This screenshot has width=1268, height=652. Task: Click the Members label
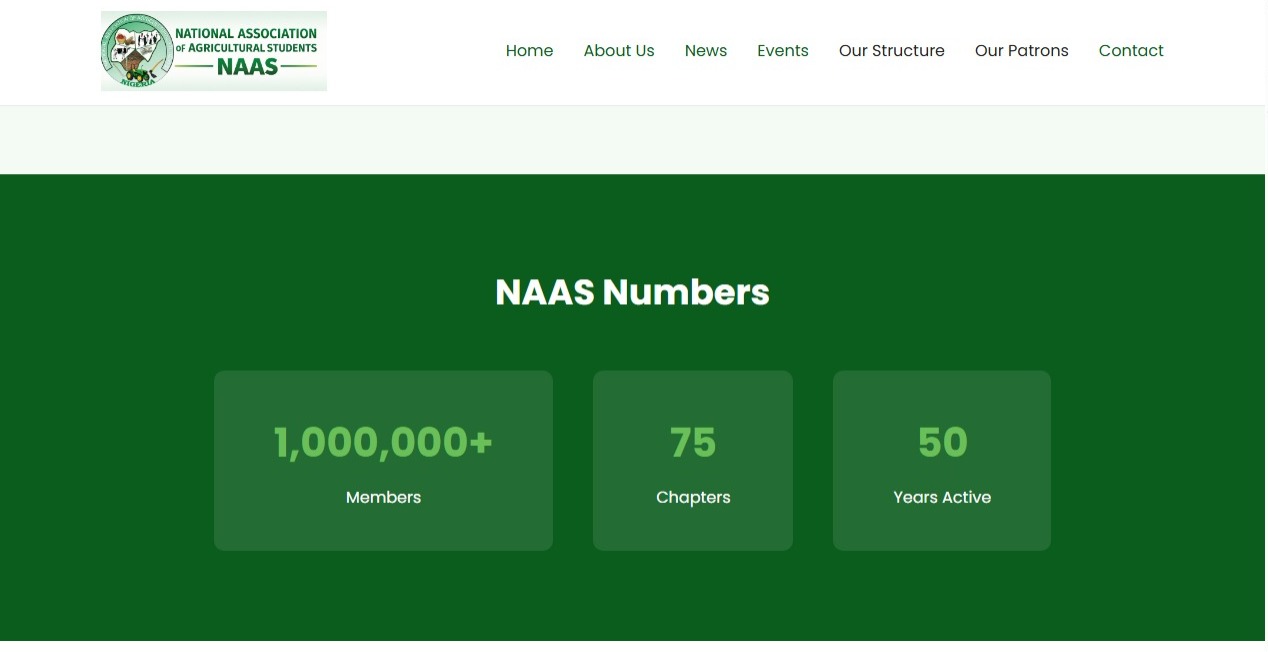[383, 497]
